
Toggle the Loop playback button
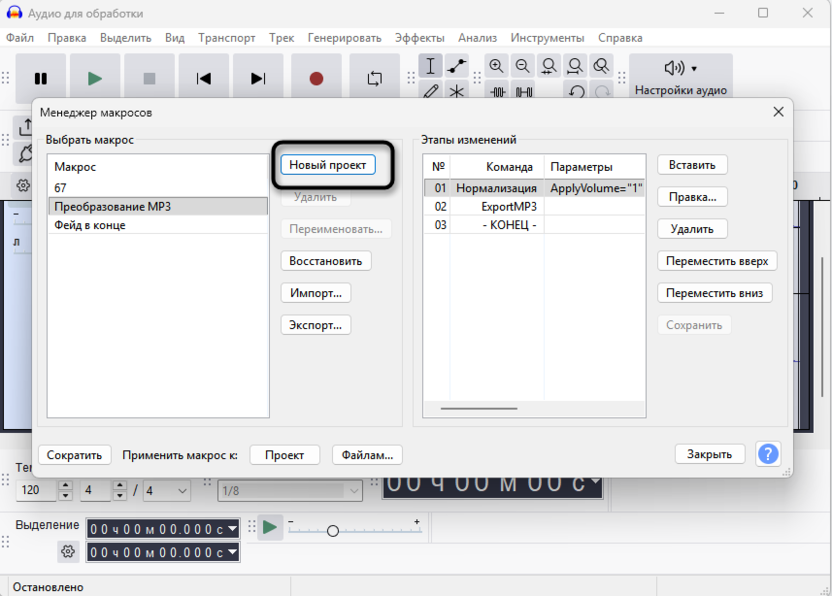(x=375, y=79)
